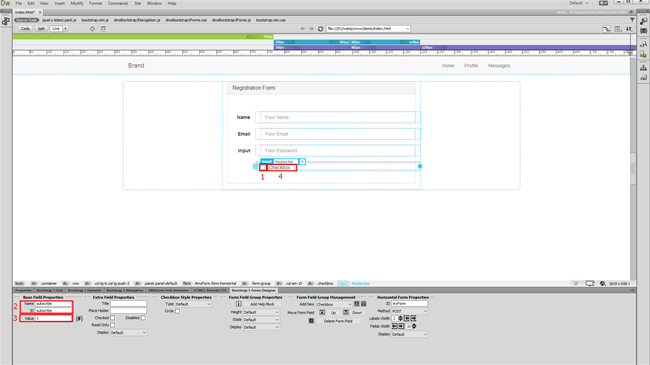This screenshot has width=650, height=365.
Task: Click the dynamic value lightning icon beside Value
Action: pos(79,319)
